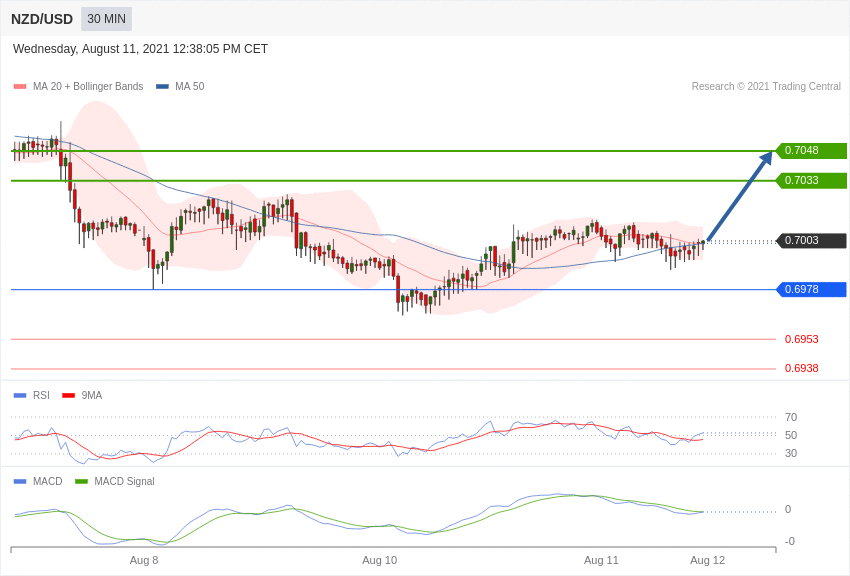Image resolution: width=850 pixels, height=576 pixels.
Task: Click the MA 20 + Bollinger Bands pink swatch
Action: (x=20, y=87)
